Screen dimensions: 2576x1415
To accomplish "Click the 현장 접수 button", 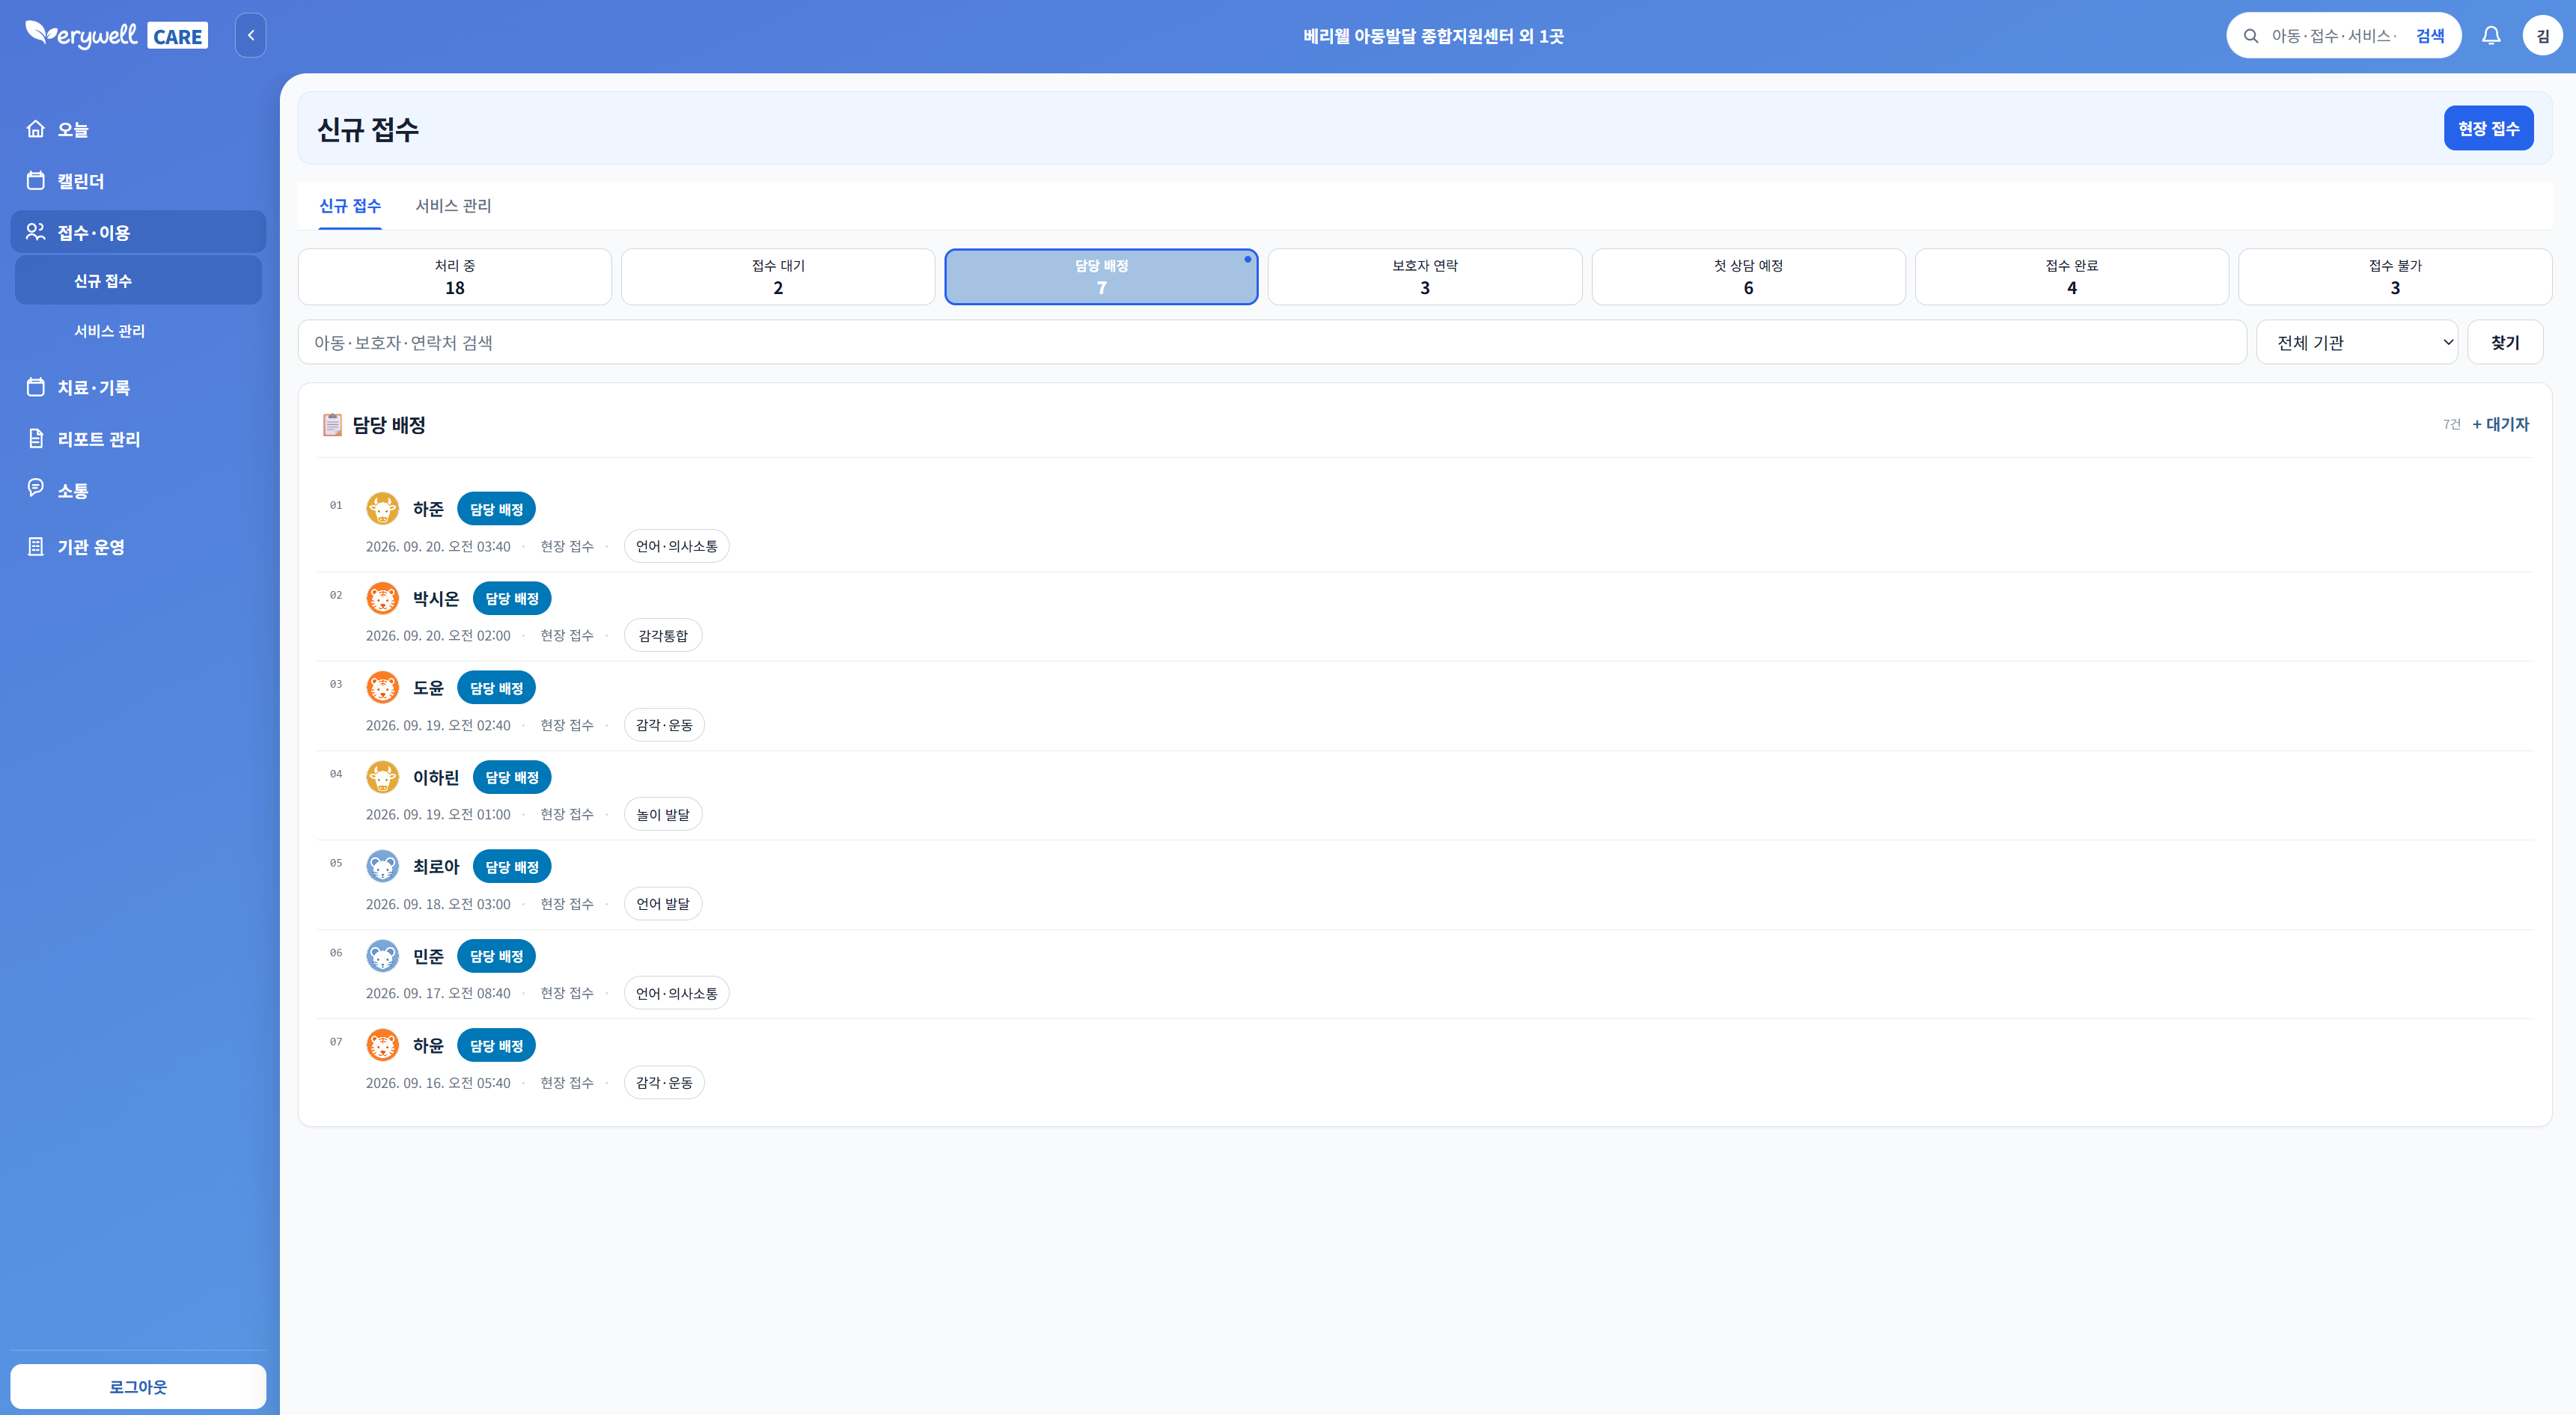I will point(2488,128).
